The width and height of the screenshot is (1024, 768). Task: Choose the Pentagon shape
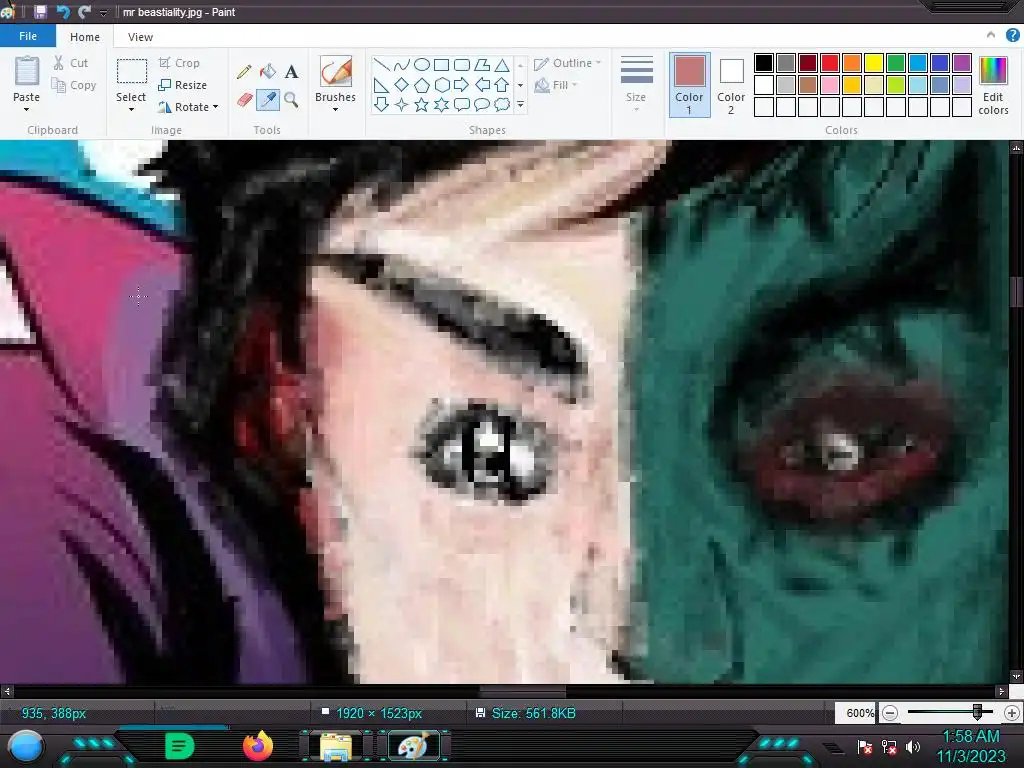pyautogui.click(x=422, y=85)
